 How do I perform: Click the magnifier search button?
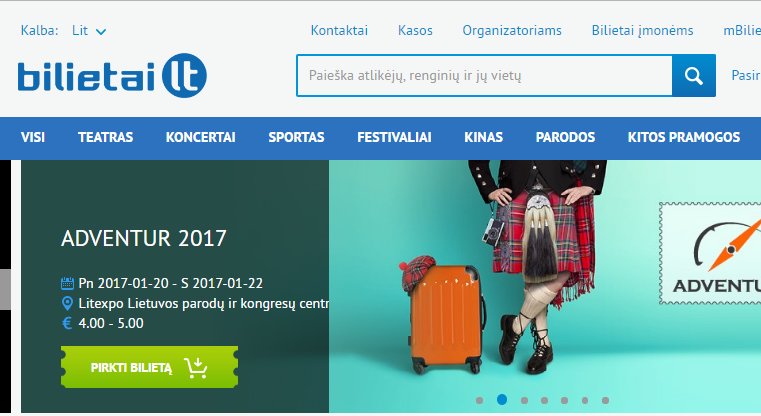coord(694,76)
